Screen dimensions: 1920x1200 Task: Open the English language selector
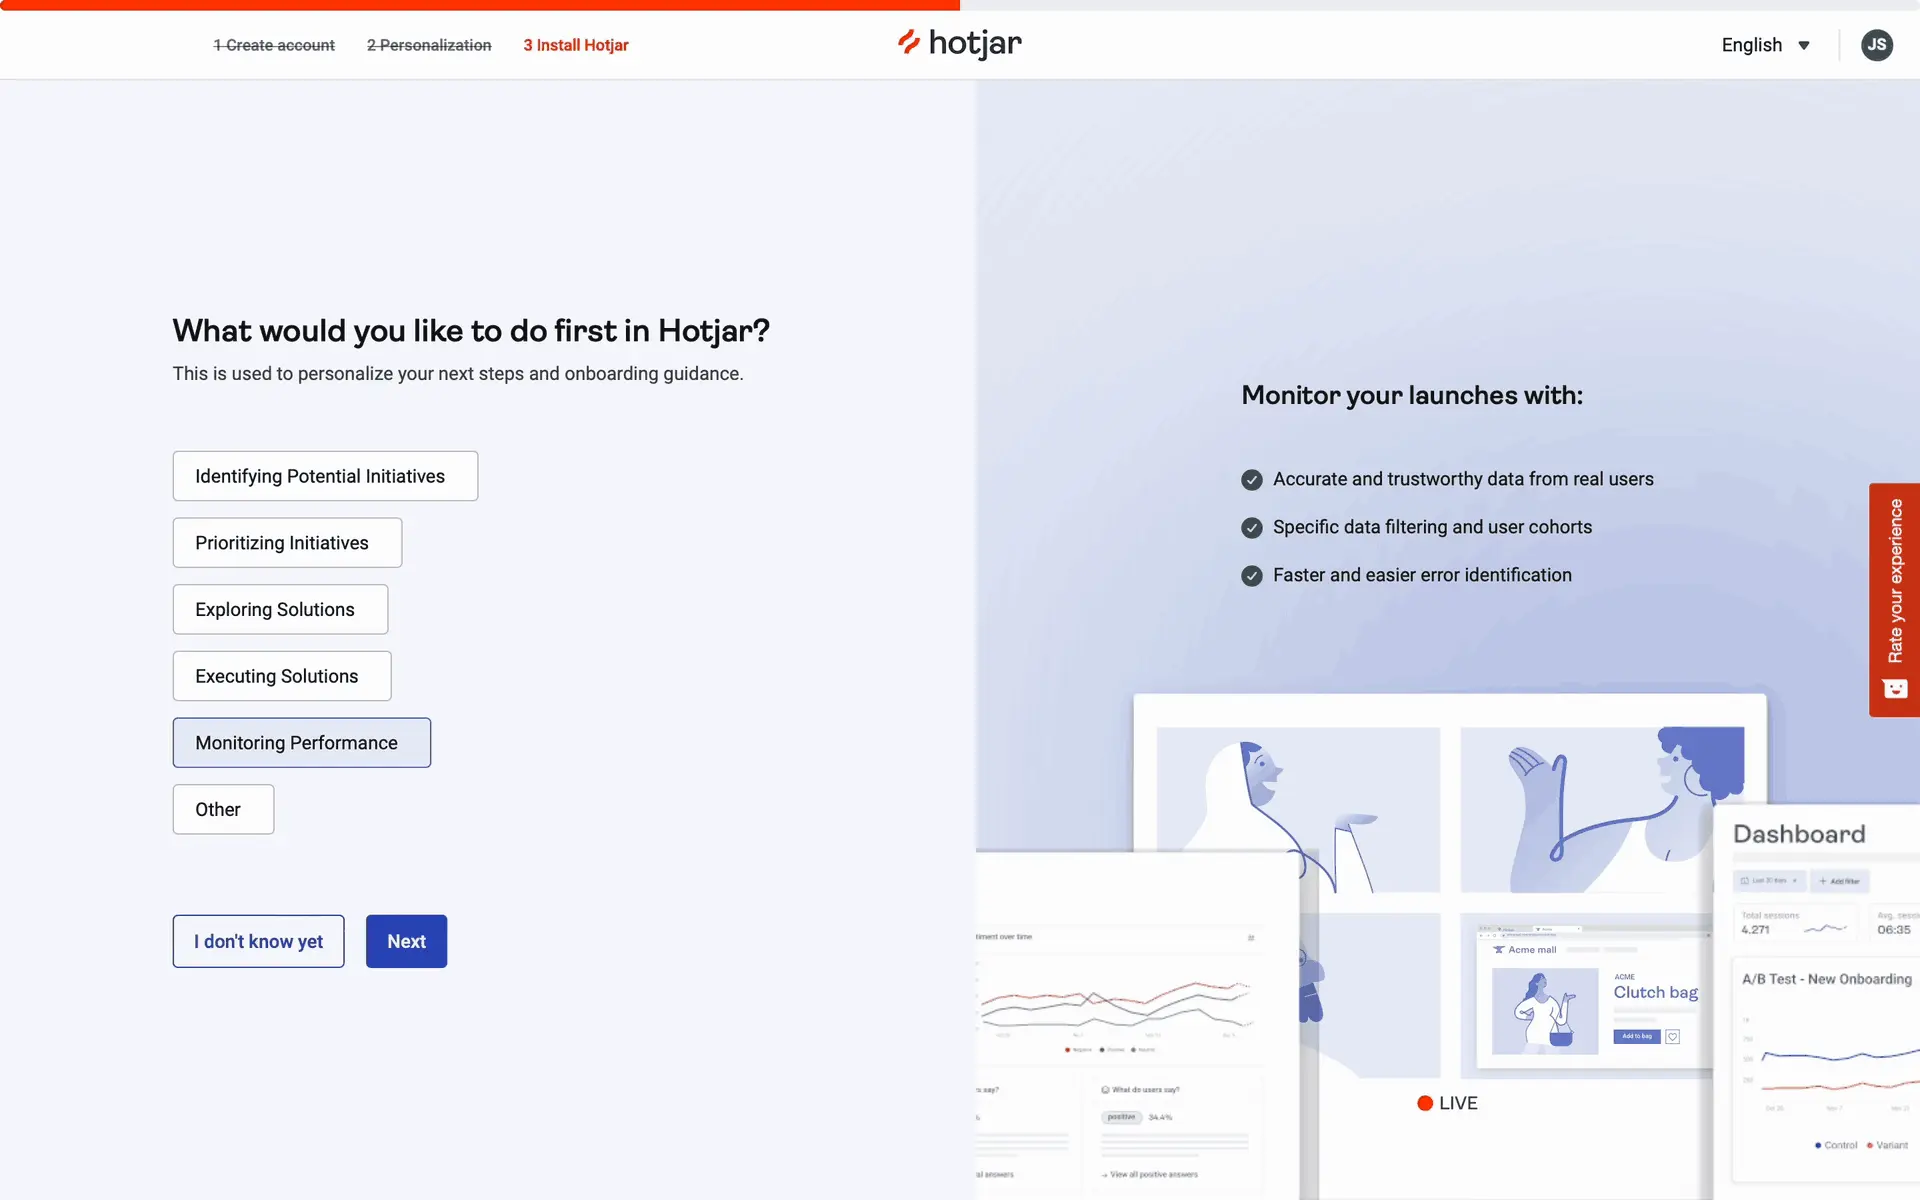[1765, 45]
